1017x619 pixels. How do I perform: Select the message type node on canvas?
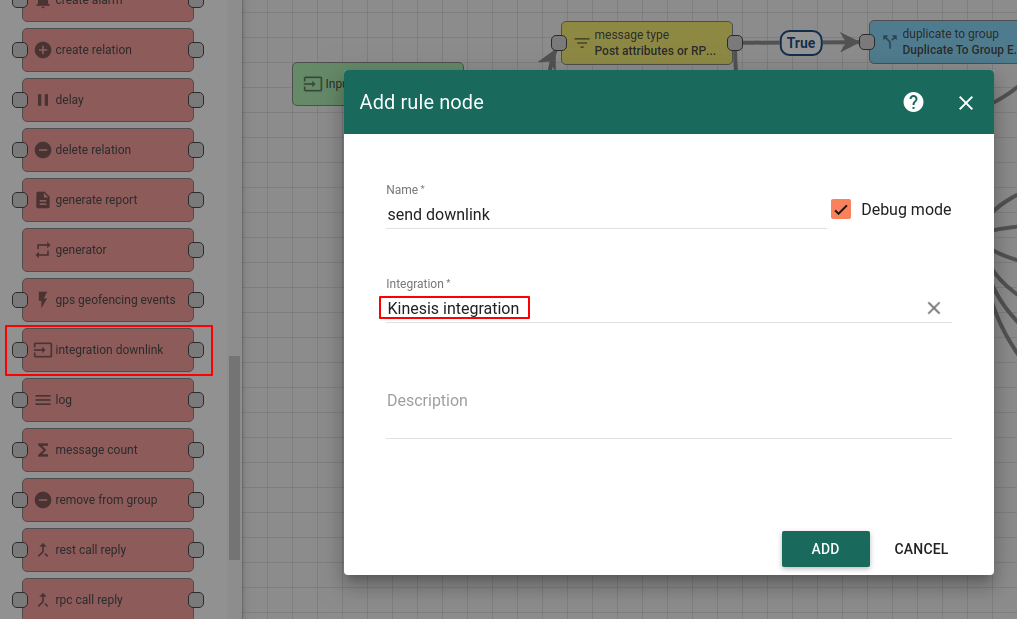(x=647, y=43)
